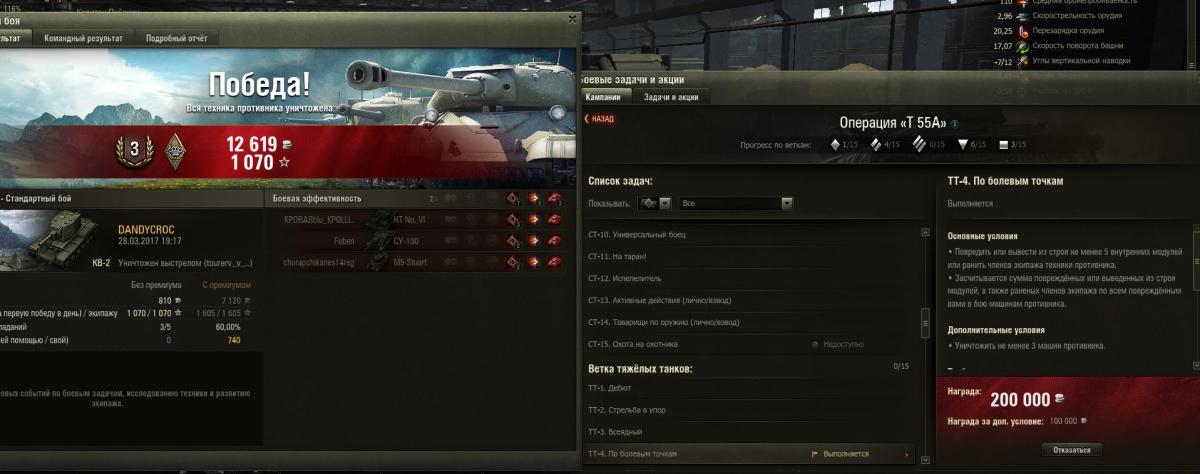Click the diamond-shaped battle achievement medal
The width and height of the screenshot is (1200, 474).
pos(175,148)
